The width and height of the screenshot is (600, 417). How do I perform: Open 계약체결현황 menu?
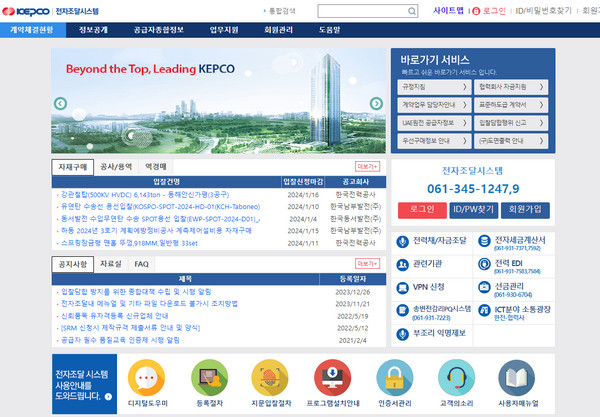pos(33,30)
